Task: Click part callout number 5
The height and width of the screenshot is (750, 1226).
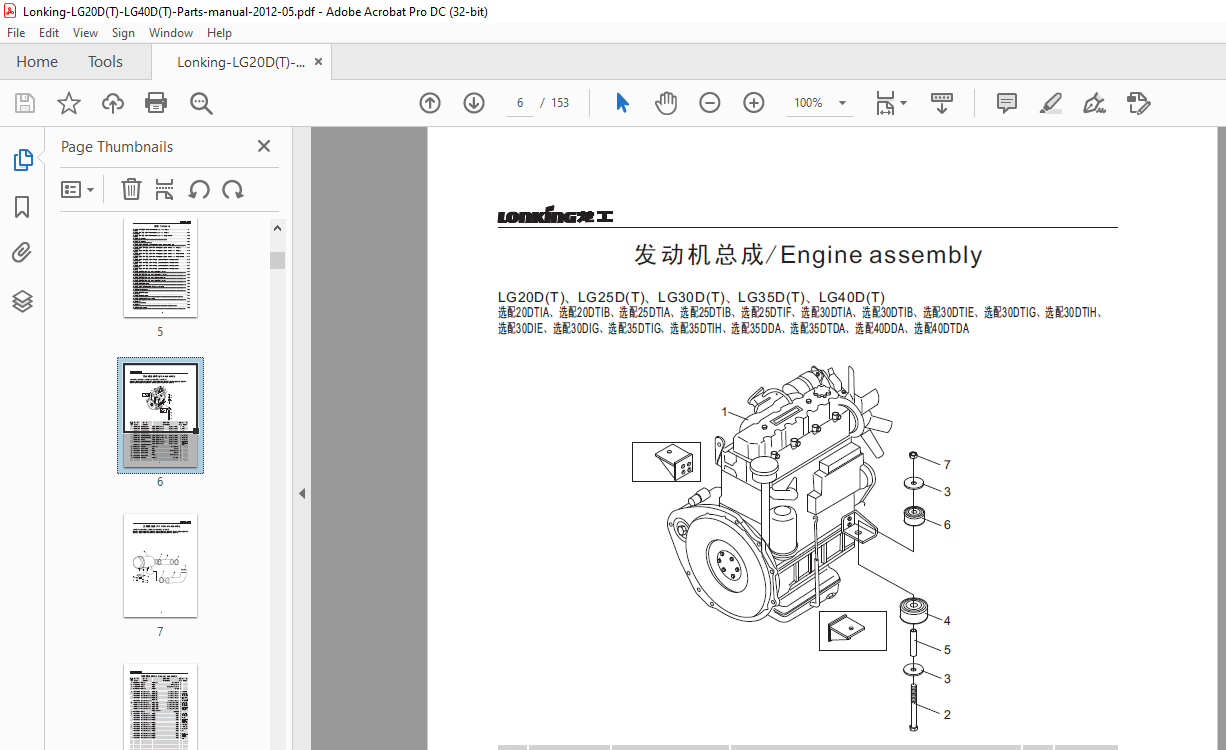Action: point(947,650)
